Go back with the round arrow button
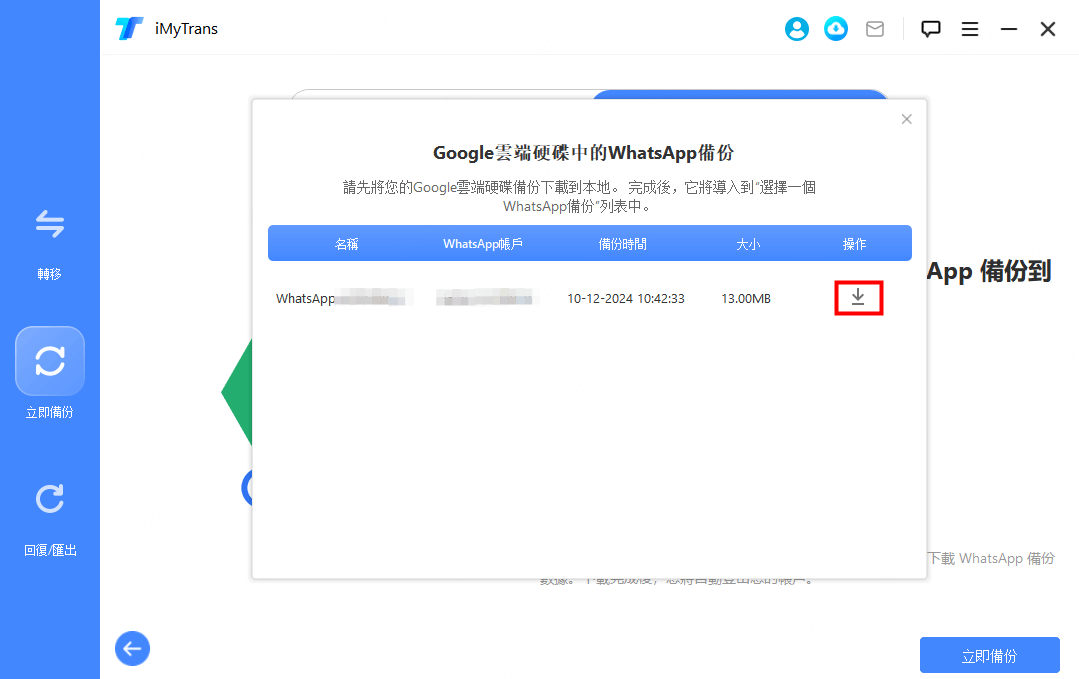This screenshot has width=1079, height=679. [132, 648]
